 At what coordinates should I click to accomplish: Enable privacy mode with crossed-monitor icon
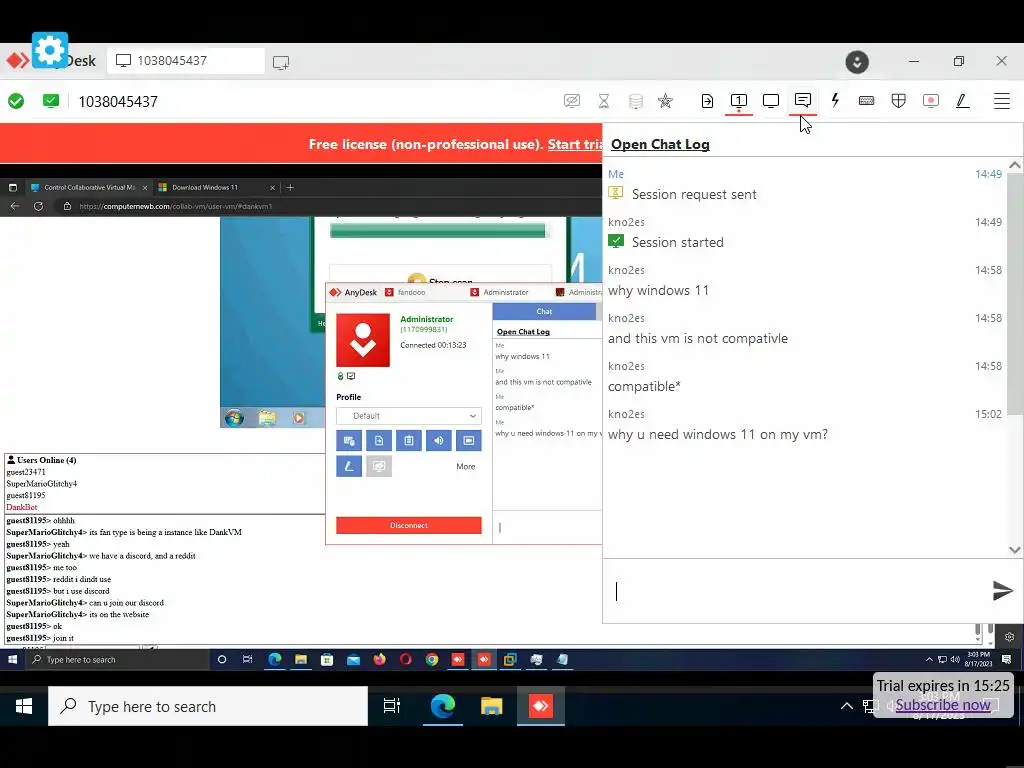(571, 101)
